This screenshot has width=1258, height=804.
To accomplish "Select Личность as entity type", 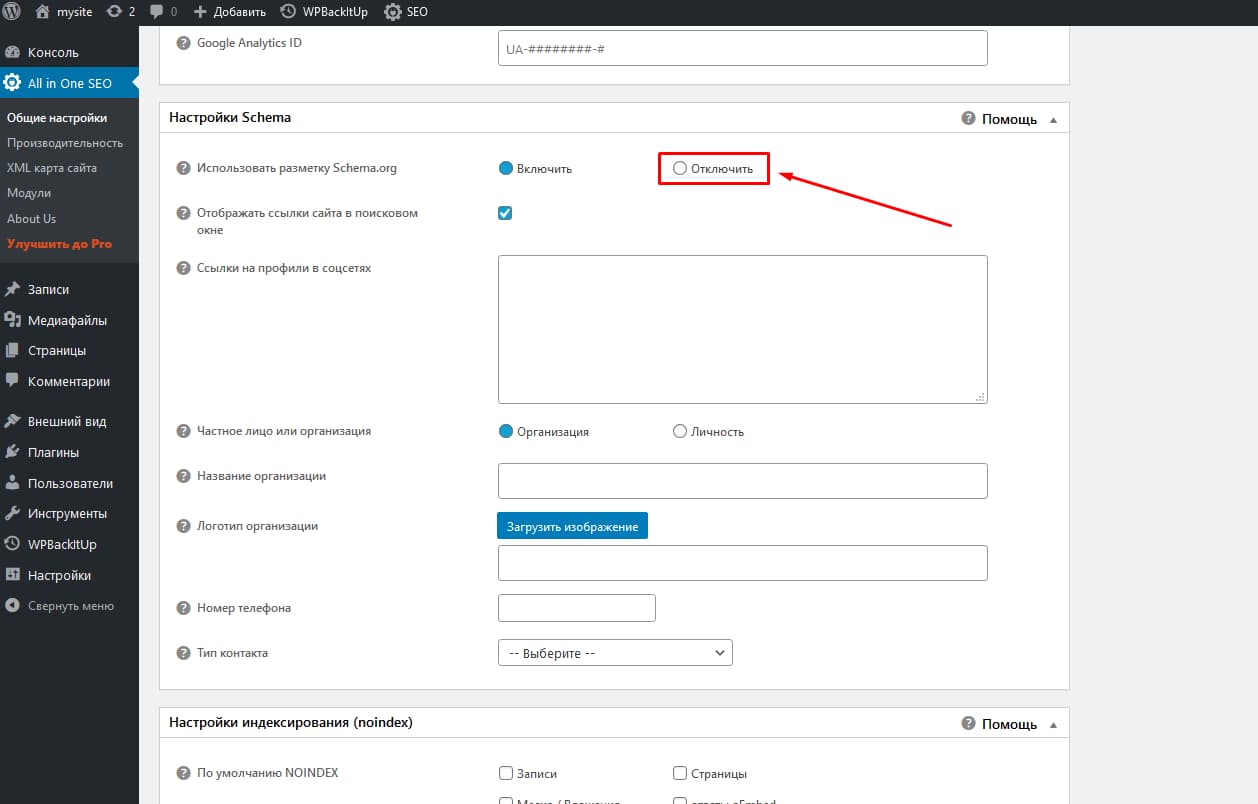I will pos(679,431).
